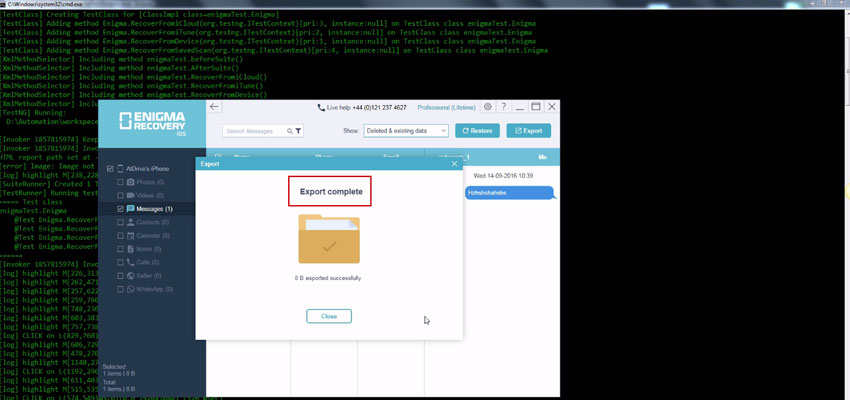Click the Notes document icon
Viewport: 850px width, 400px height.
[131, 249]
